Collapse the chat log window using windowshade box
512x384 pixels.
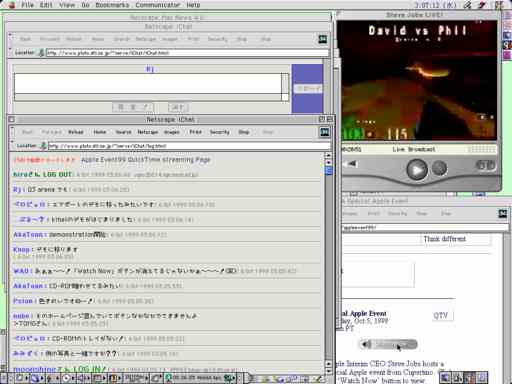tap(329, 119)
